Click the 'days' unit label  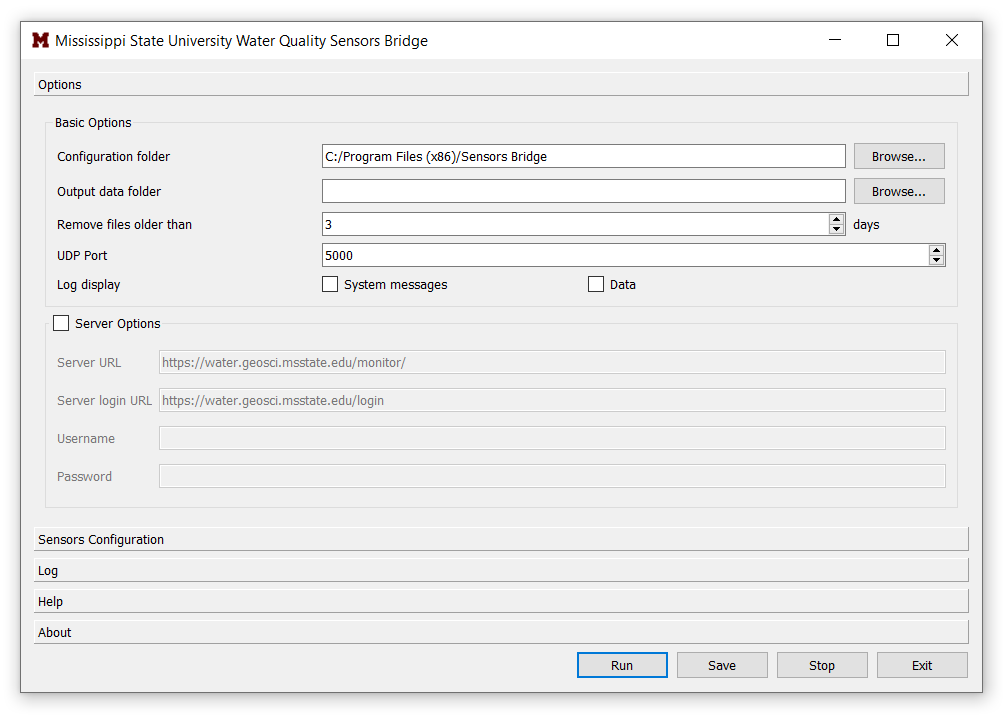(866, 225)
